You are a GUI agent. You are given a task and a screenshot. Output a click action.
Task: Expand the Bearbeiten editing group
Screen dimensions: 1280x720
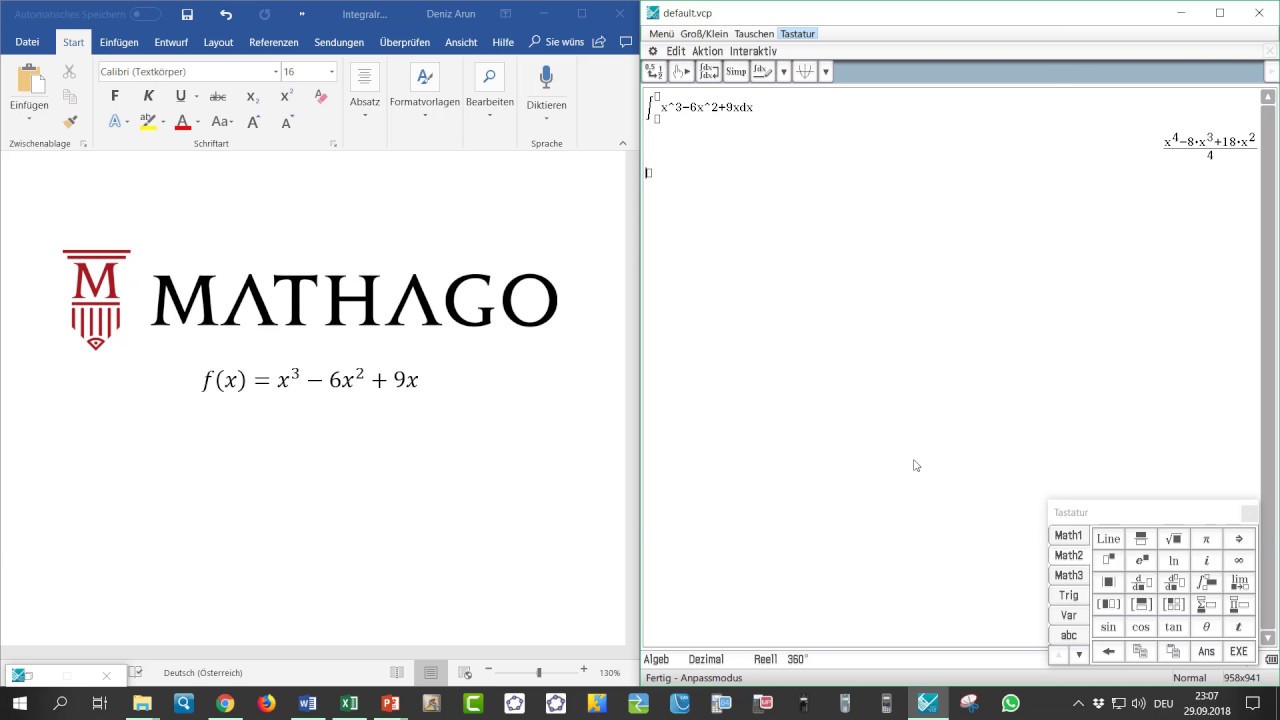click(x=490, y=92)
